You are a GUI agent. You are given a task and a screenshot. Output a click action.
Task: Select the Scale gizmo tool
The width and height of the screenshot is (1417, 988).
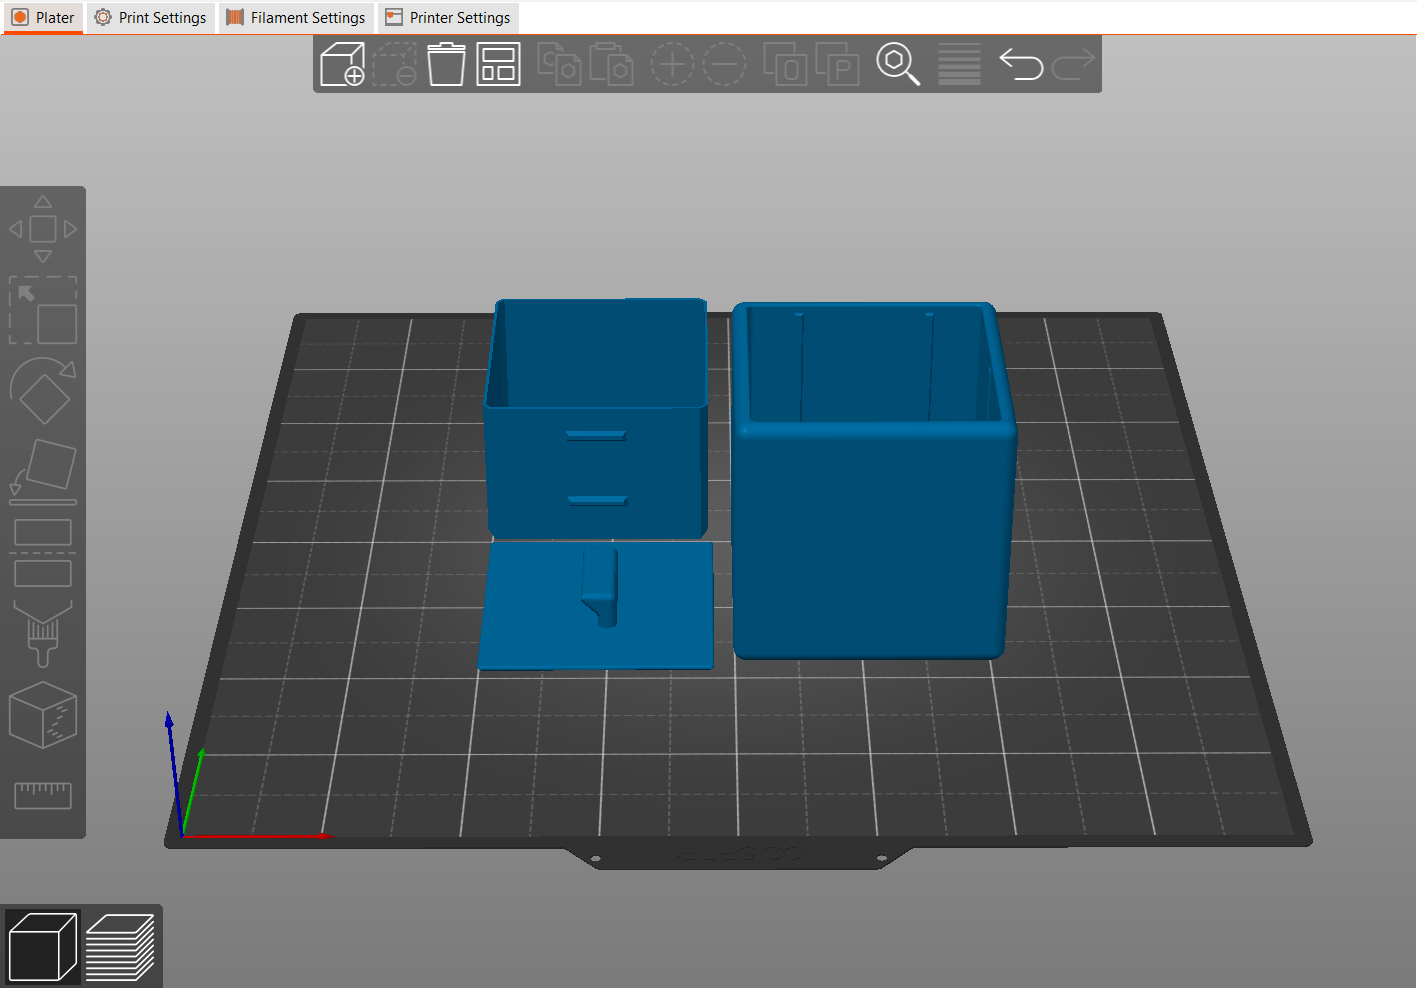point(43,310)
